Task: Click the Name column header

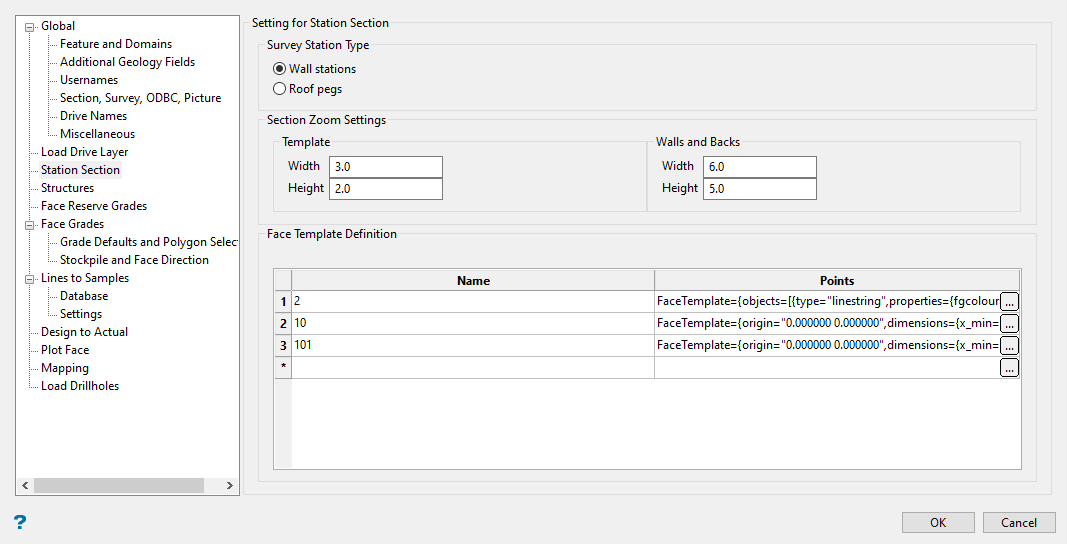Action: point(473,281)
